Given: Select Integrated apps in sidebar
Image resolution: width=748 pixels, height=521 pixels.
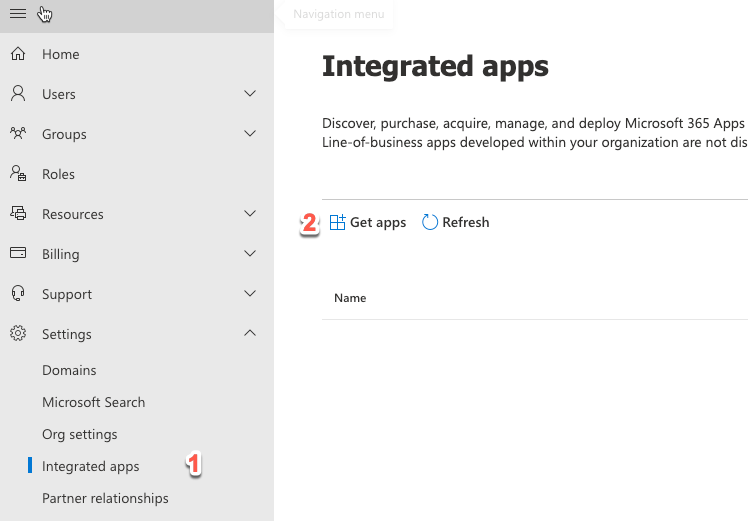Looking at the screenshot, I should tap(91, 466).
